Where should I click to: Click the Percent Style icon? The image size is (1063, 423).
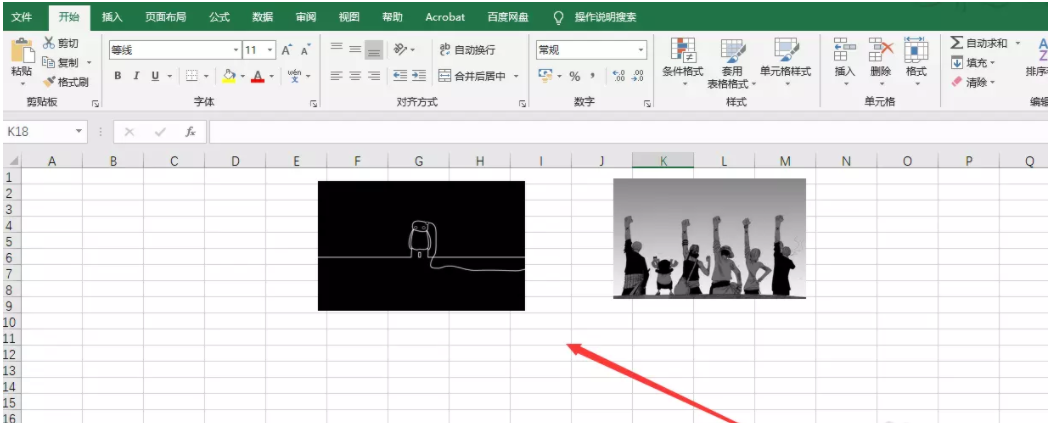coord(574,76)
